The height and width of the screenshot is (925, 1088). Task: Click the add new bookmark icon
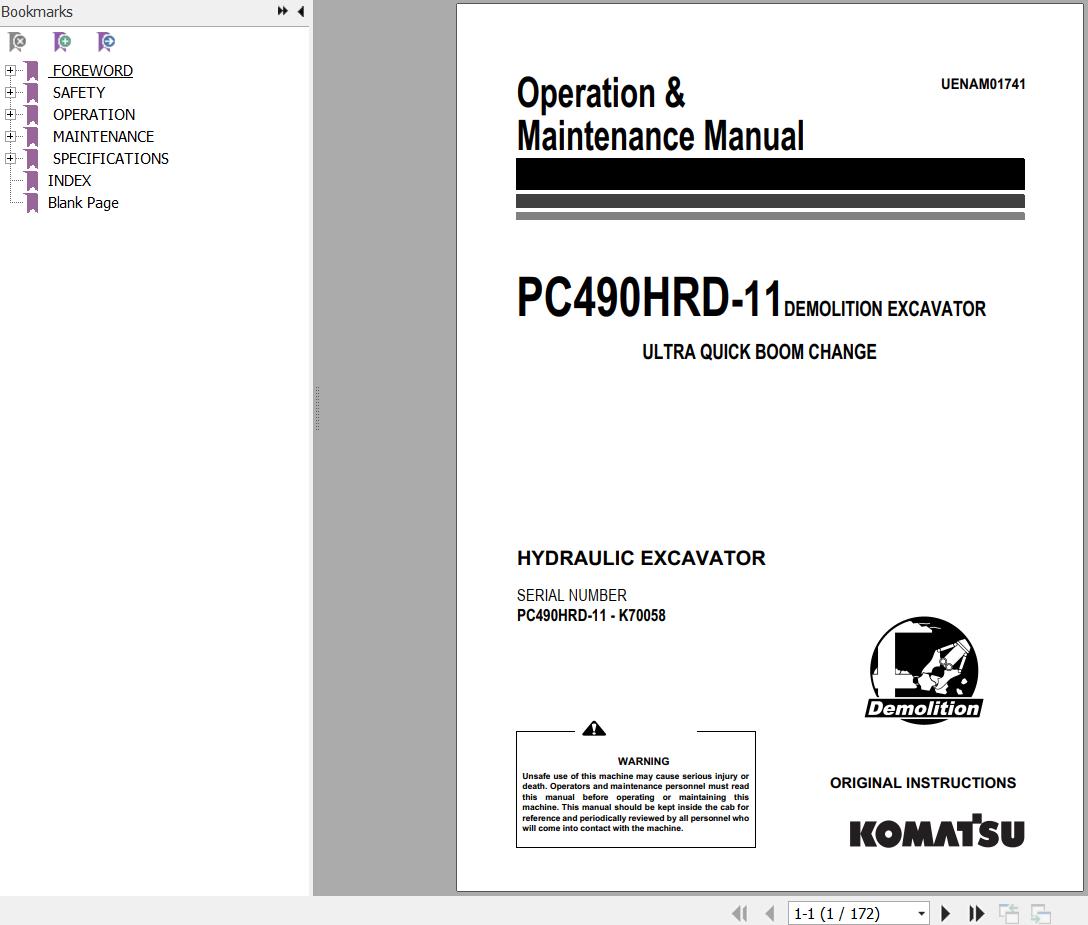point(62,42)
